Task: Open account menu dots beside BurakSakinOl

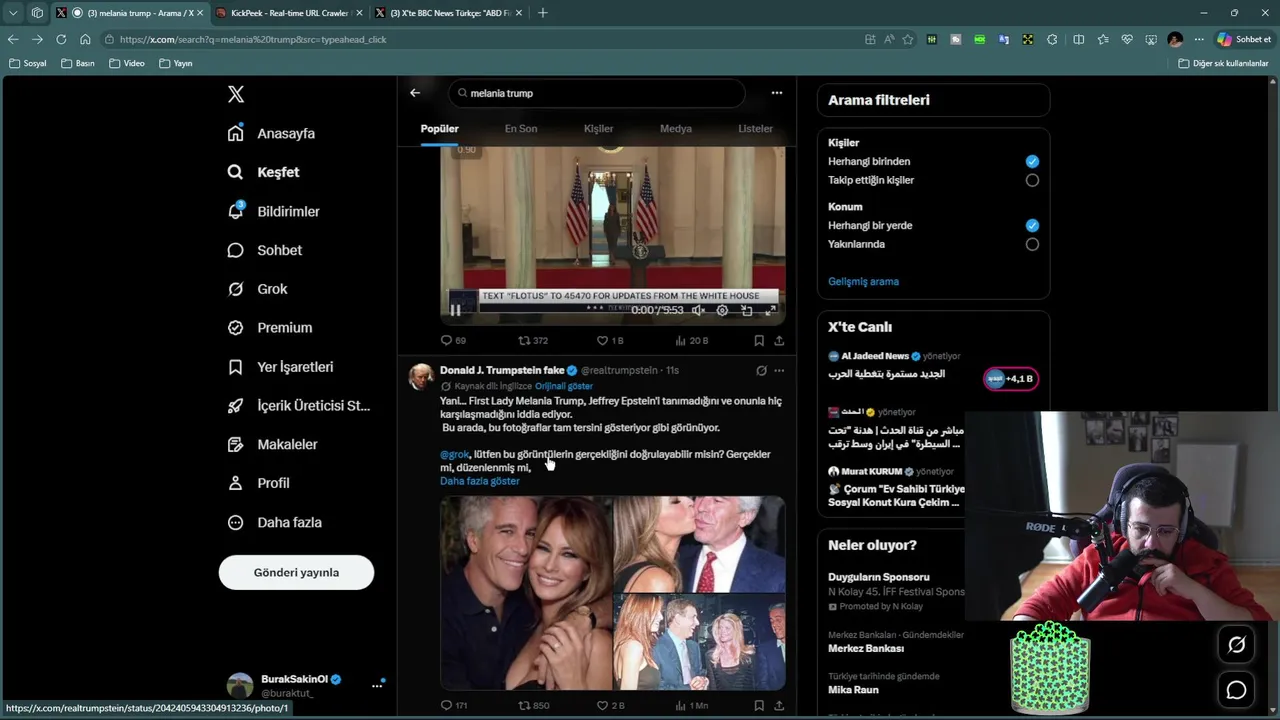Action: click(x=377, y=685)
